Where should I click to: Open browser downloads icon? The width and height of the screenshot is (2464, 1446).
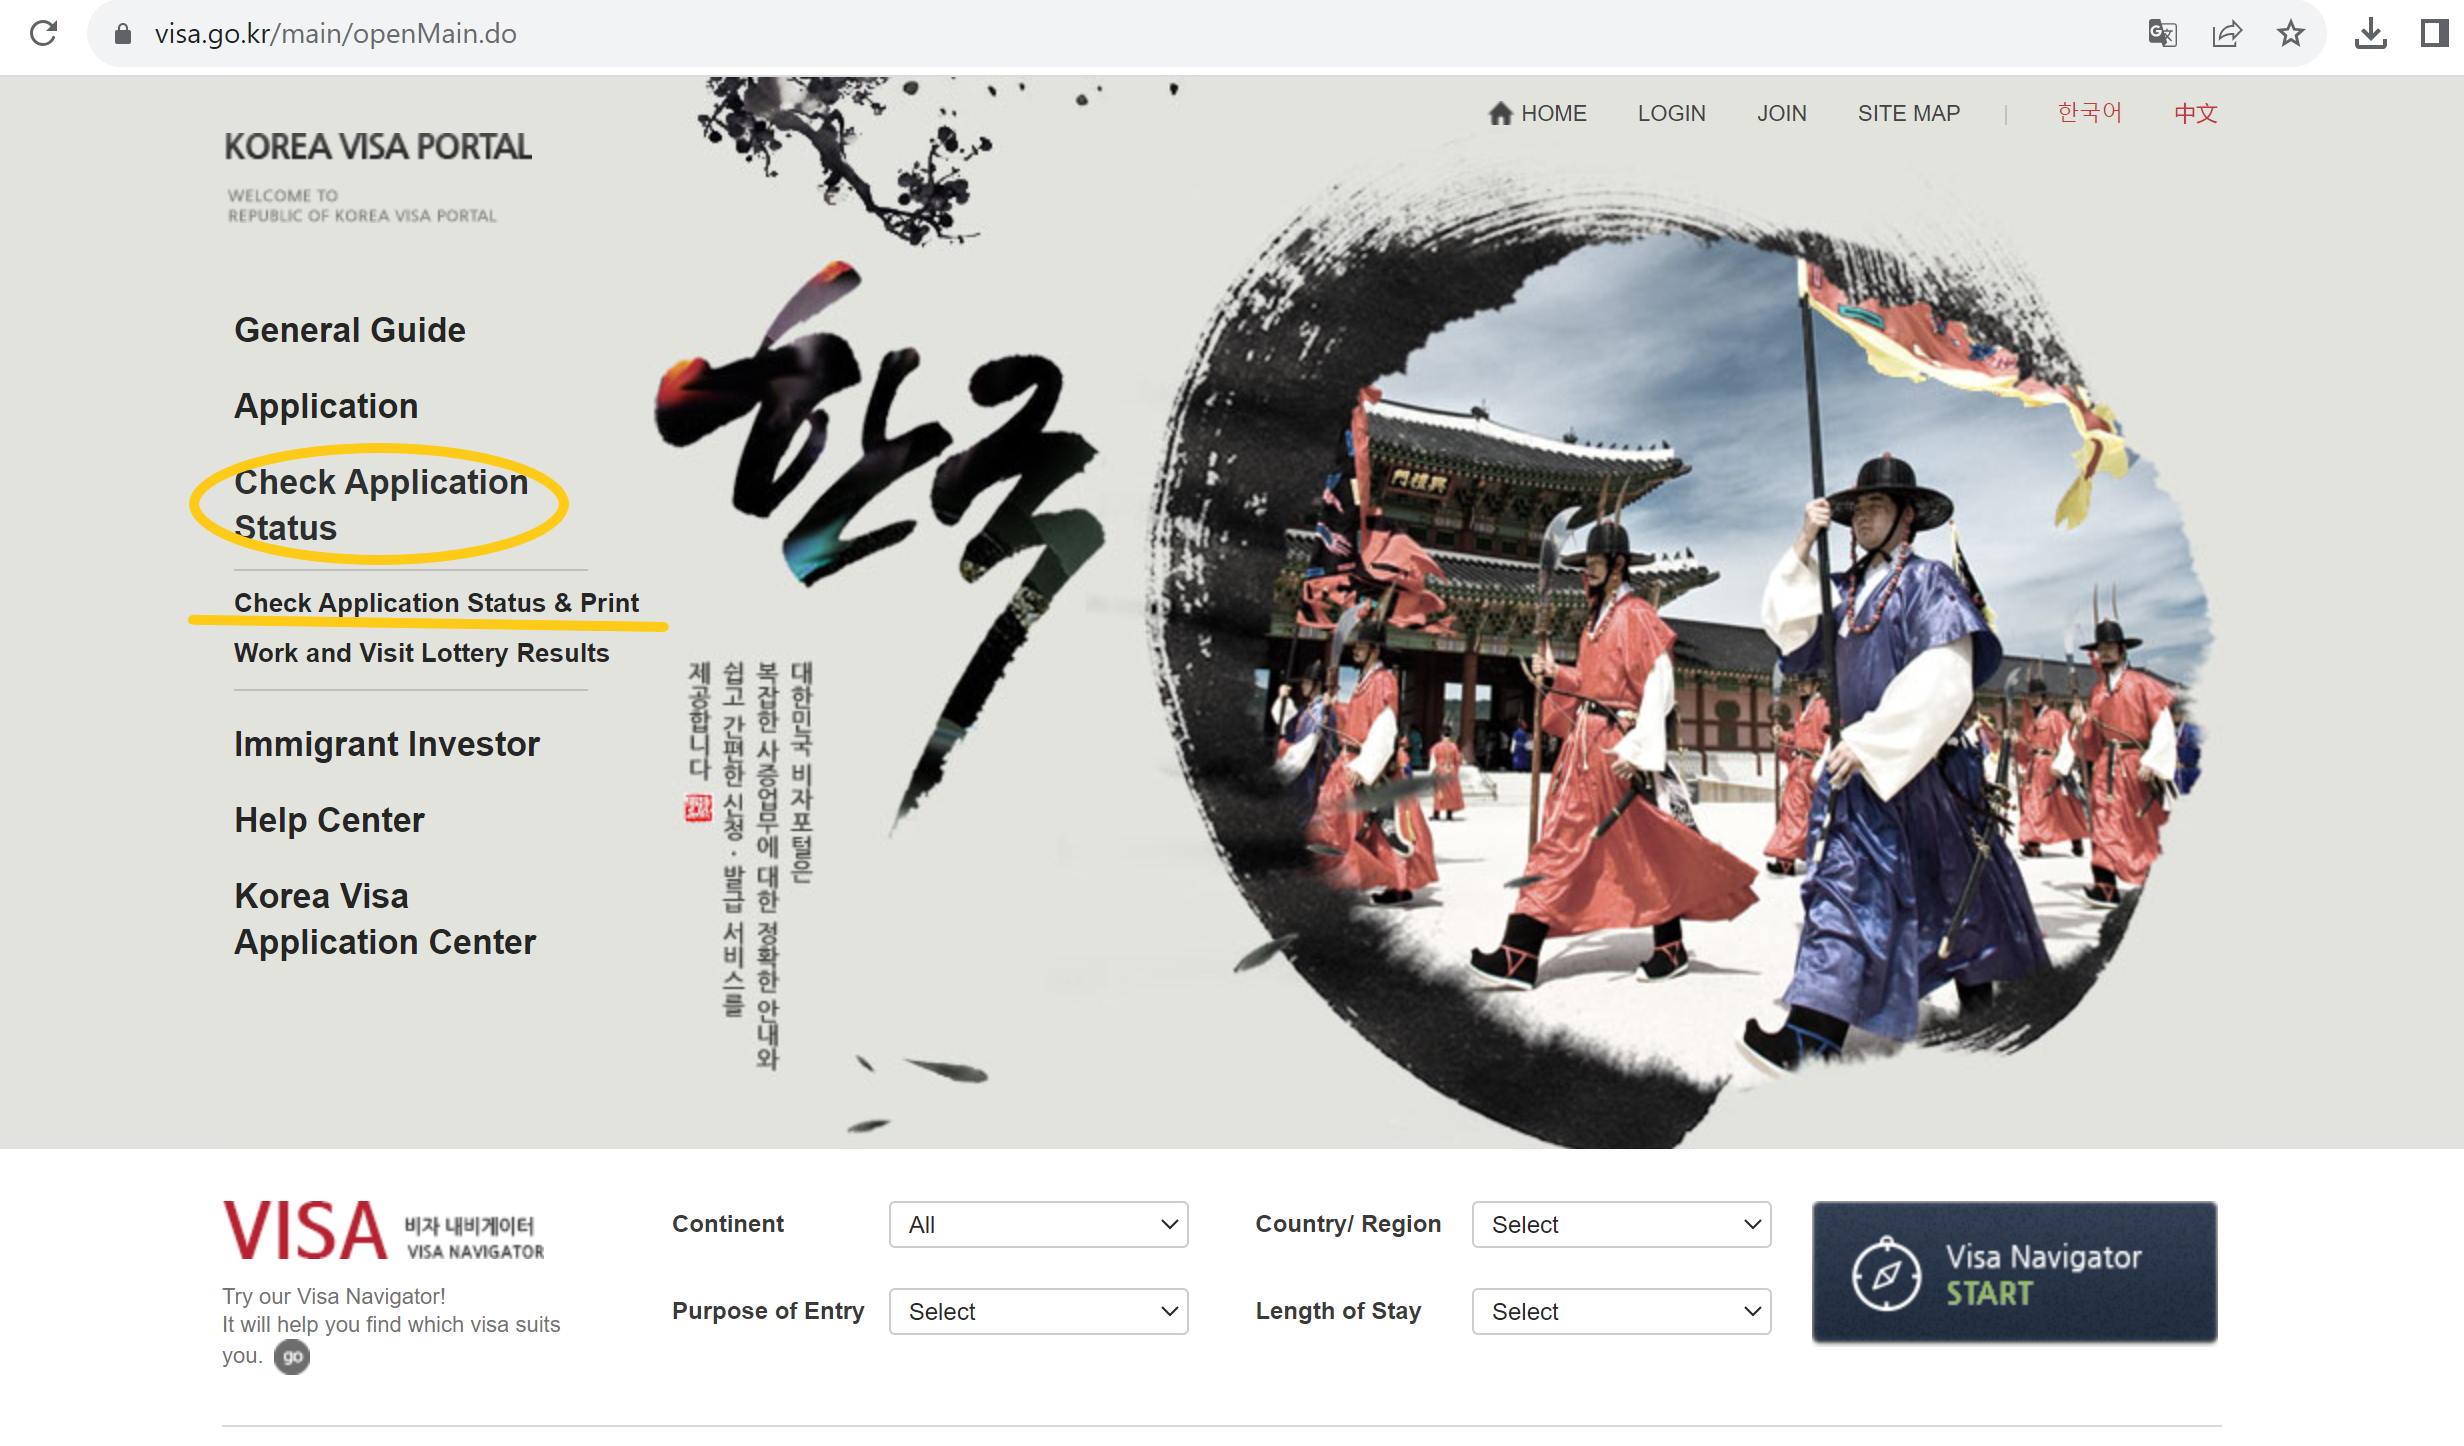coord(2371,34)
